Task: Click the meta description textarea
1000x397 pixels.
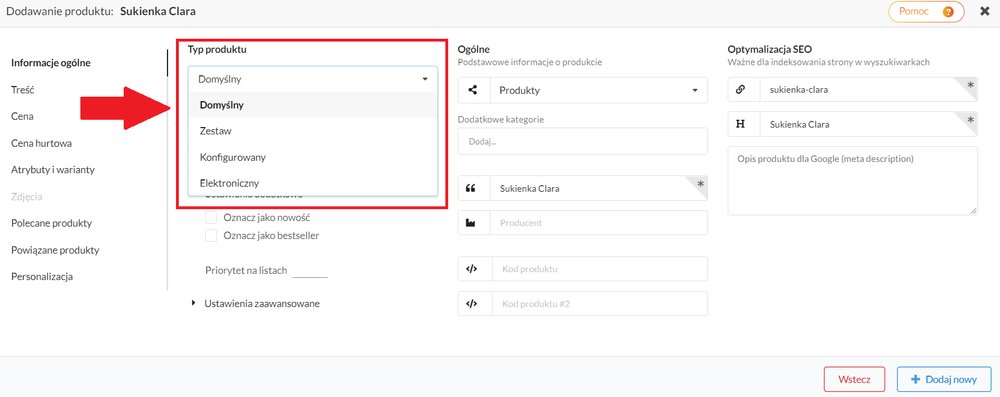Action: coord(852,181)
